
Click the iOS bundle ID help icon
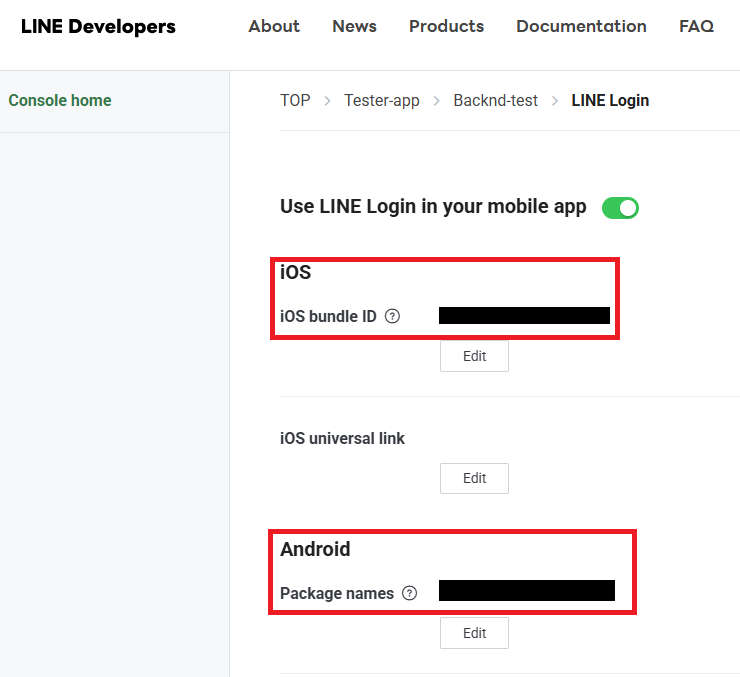tap(392, 316)
